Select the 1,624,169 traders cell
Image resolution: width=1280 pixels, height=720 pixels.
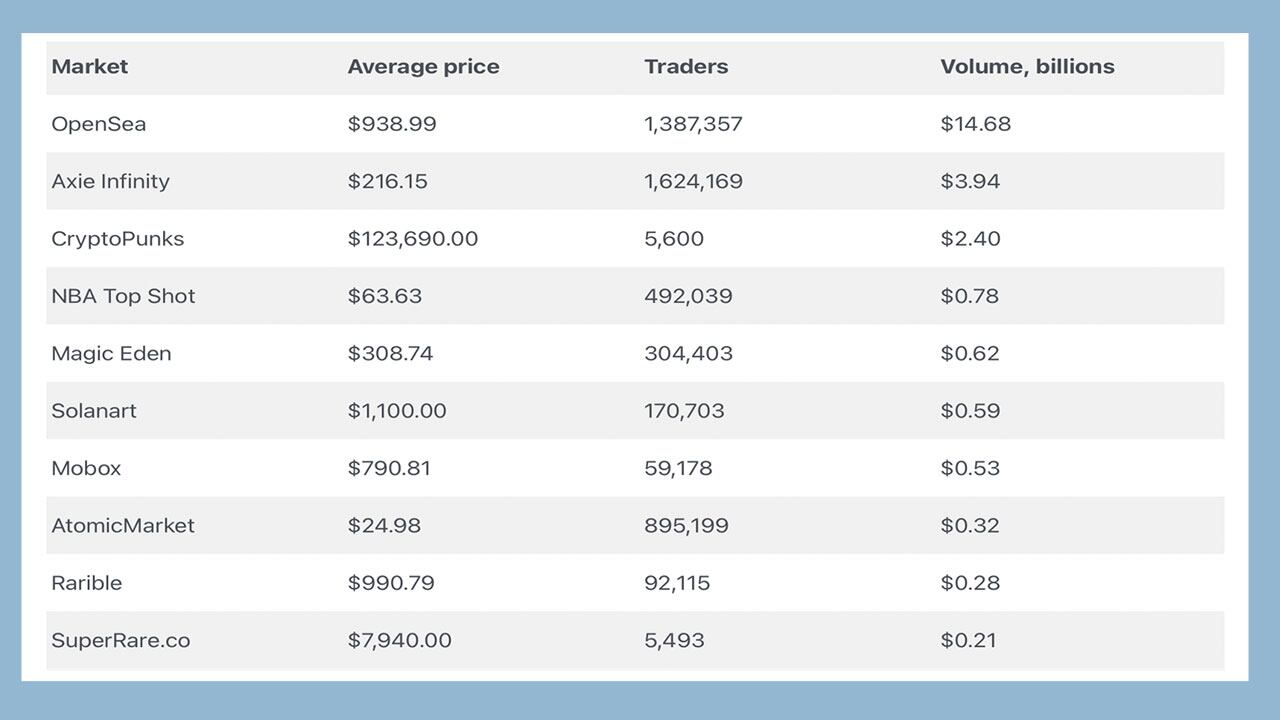(x=693, y=181)
